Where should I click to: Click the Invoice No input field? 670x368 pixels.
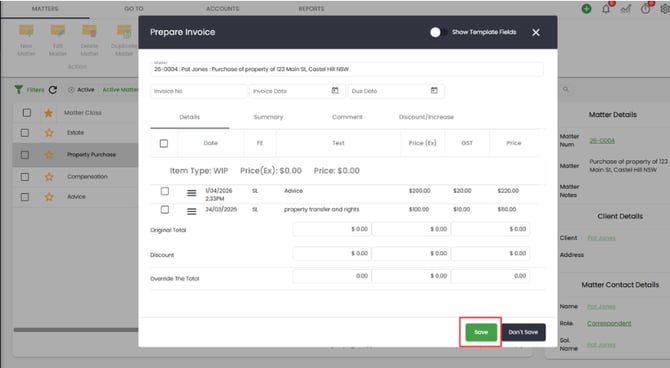click(x=198, y=91)
